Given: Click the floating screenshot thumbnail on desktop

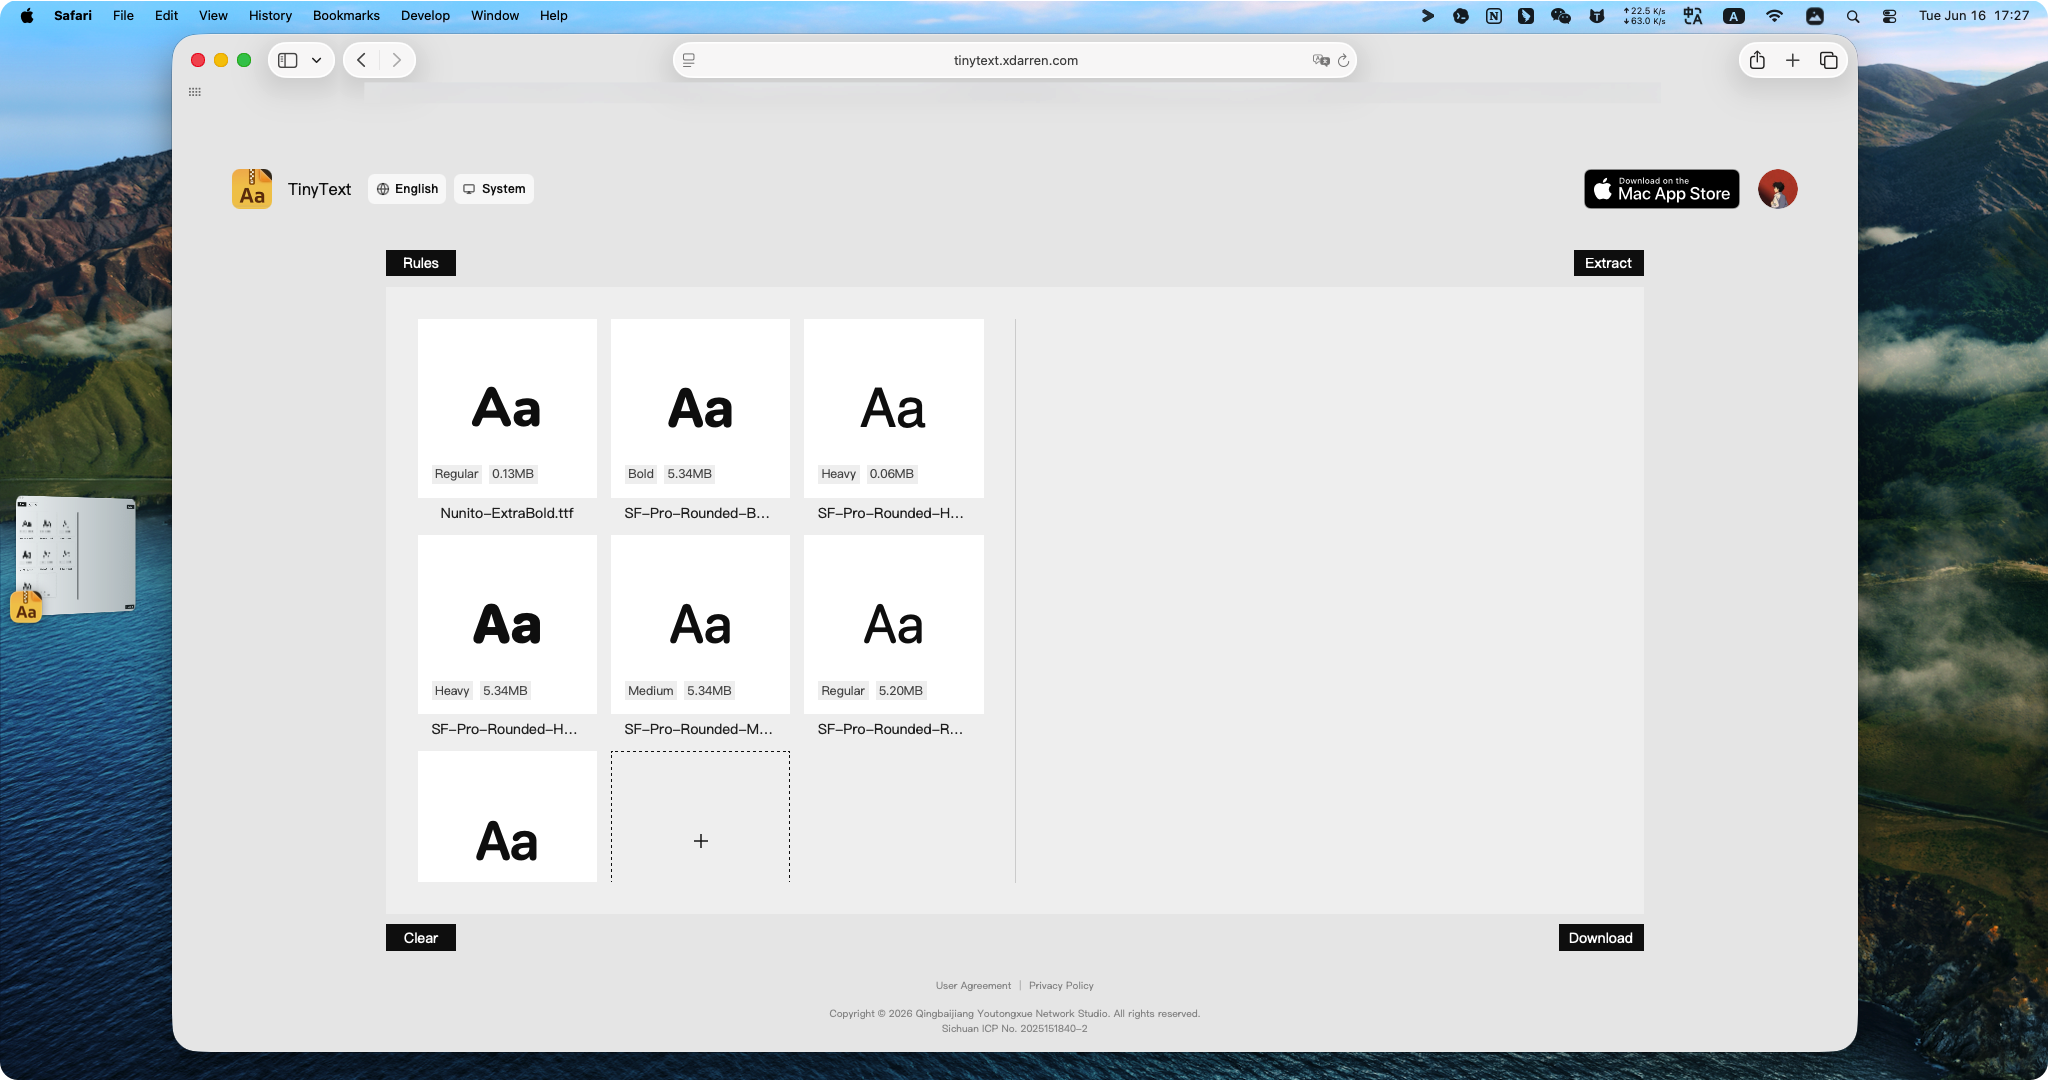Looking at the screenshot, I should point(76,556).
